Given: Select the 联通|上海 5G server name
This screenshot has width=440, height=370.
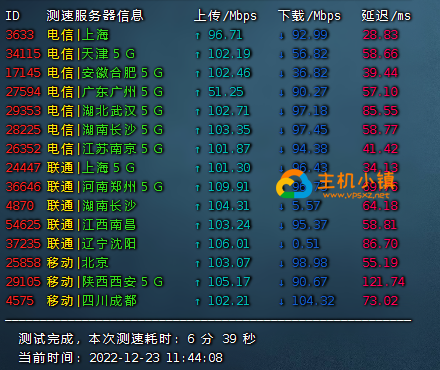Looking at the screenshot, I should [91, 168].
